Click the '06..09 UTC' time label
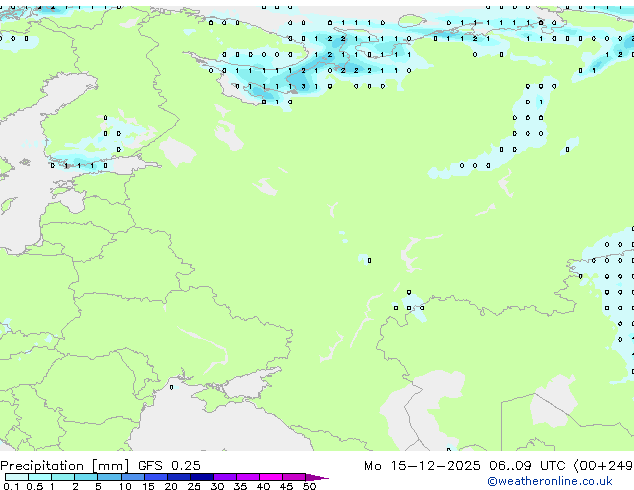Viewport: 634px width, 490px height. (x=527, y=466)
